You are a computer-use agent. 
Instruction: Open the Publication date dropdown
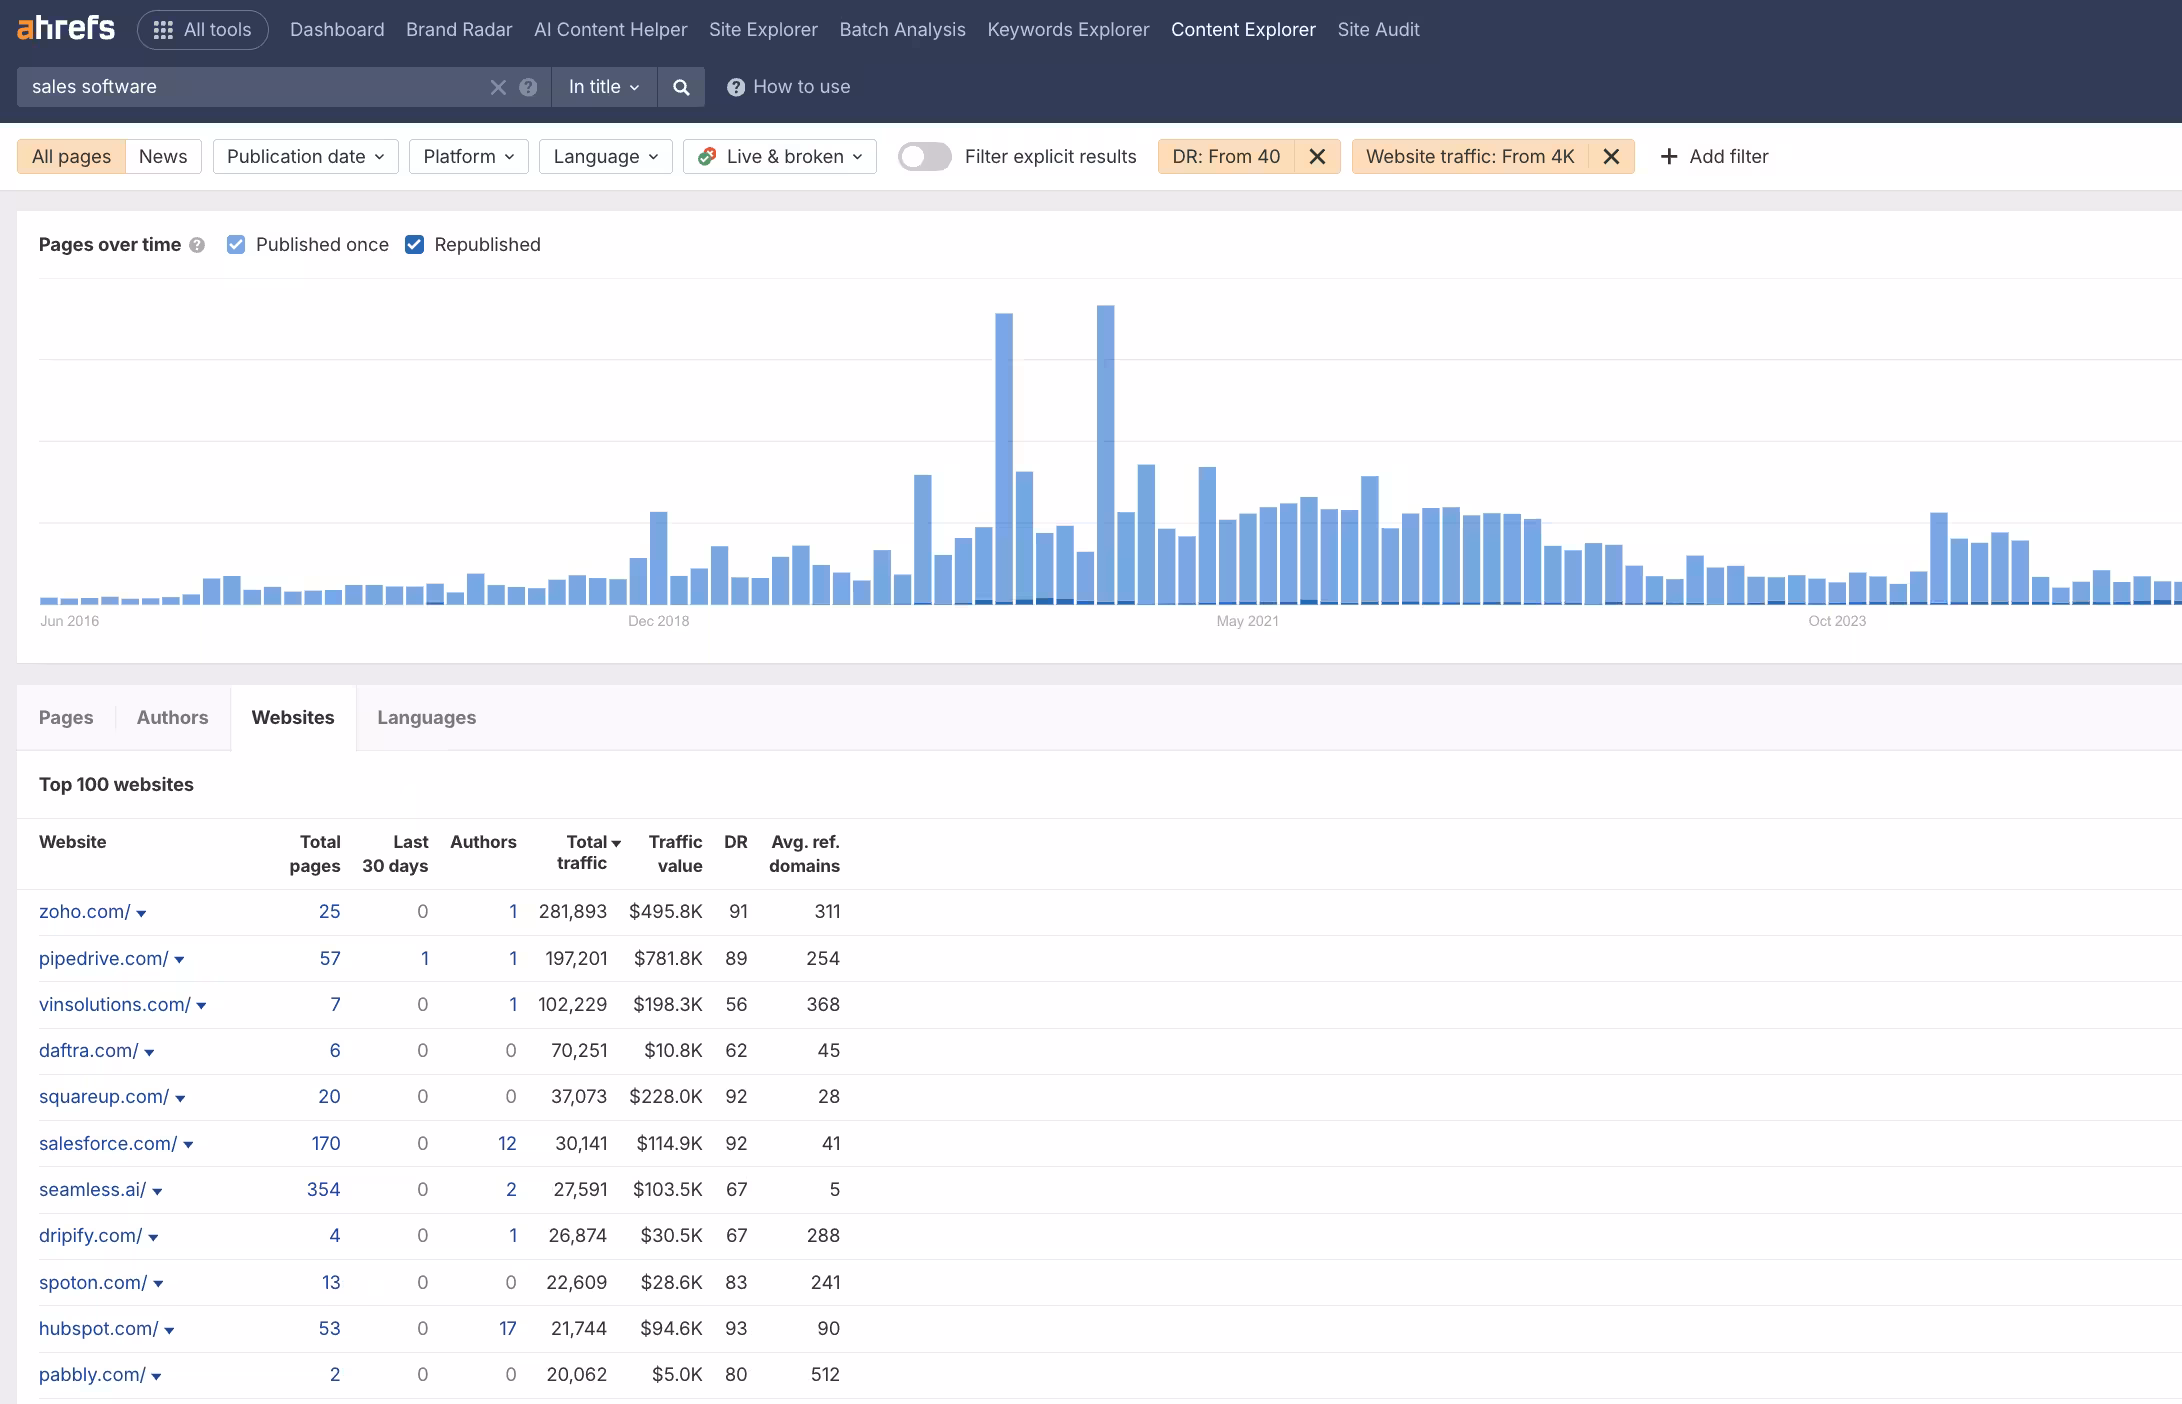click(305, 156)
